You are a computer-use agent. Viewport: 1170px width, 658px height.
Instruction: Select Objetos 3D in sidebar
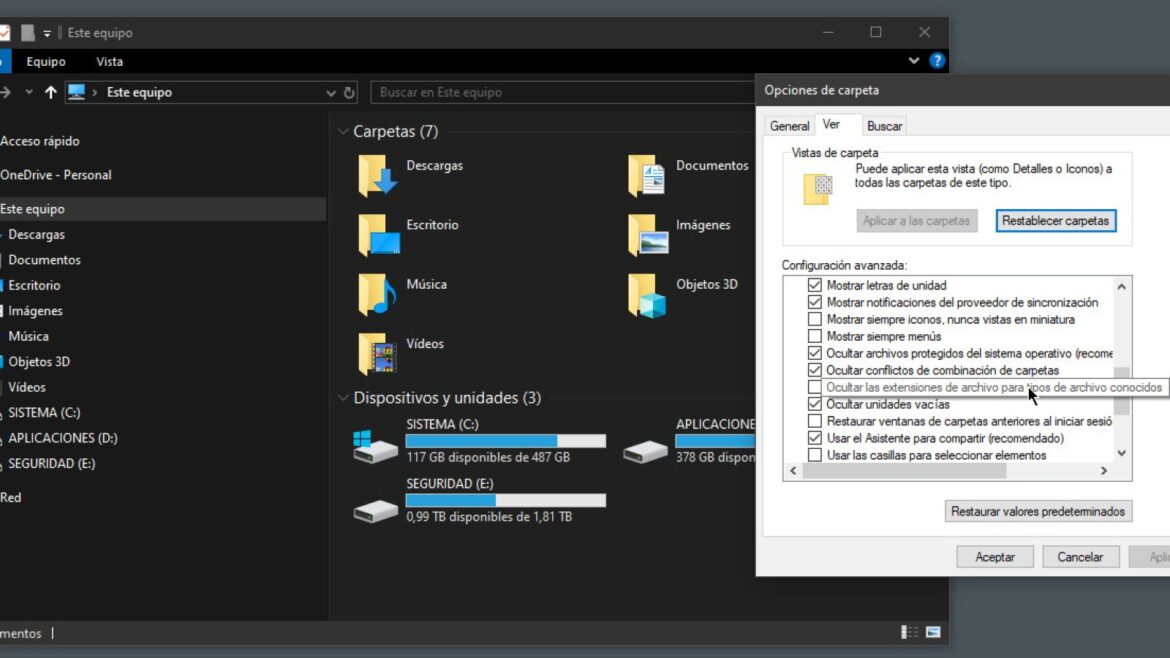39,362
